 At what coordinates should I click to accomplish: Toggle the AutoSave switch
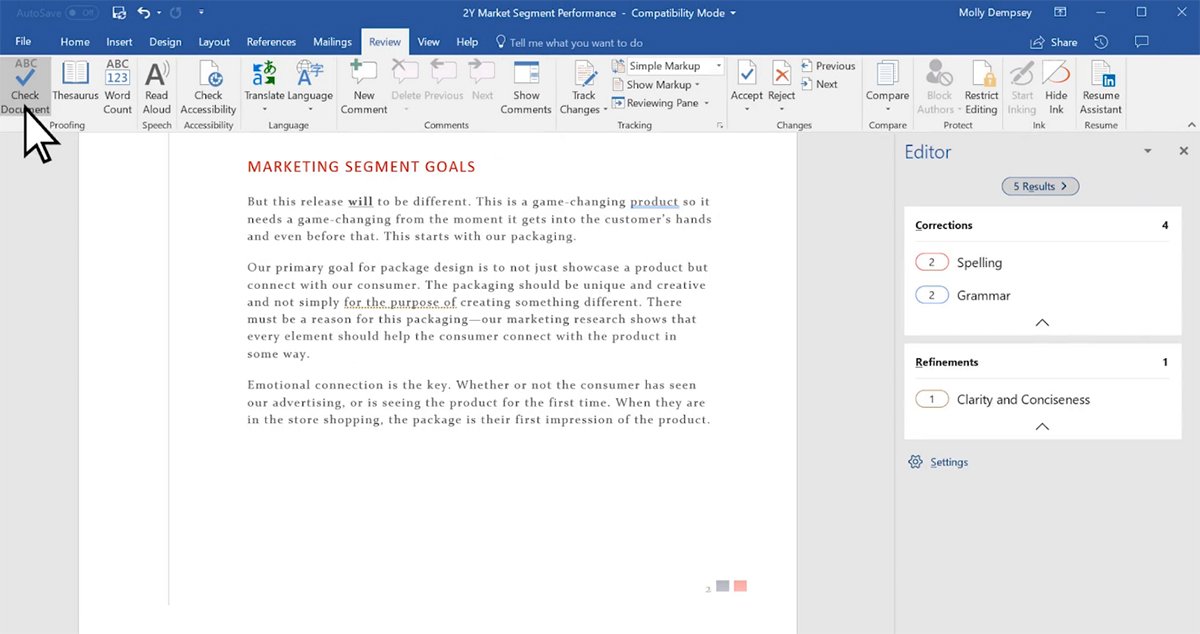pyautogui.click(x=81, y=13)
